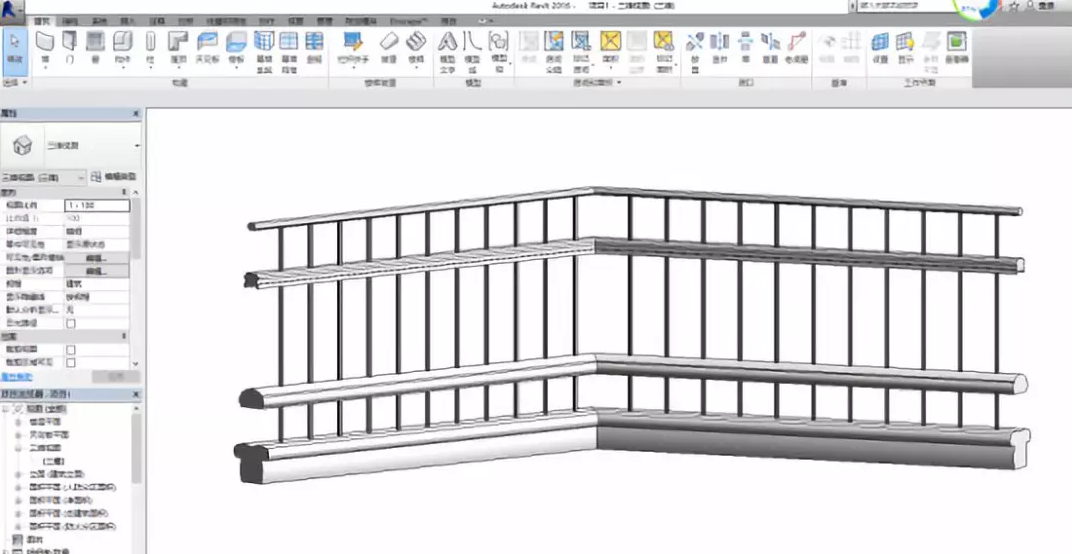Toggle the Crop View checkbox
Viewport: 1072px width, 554px height.
[70, 349]
